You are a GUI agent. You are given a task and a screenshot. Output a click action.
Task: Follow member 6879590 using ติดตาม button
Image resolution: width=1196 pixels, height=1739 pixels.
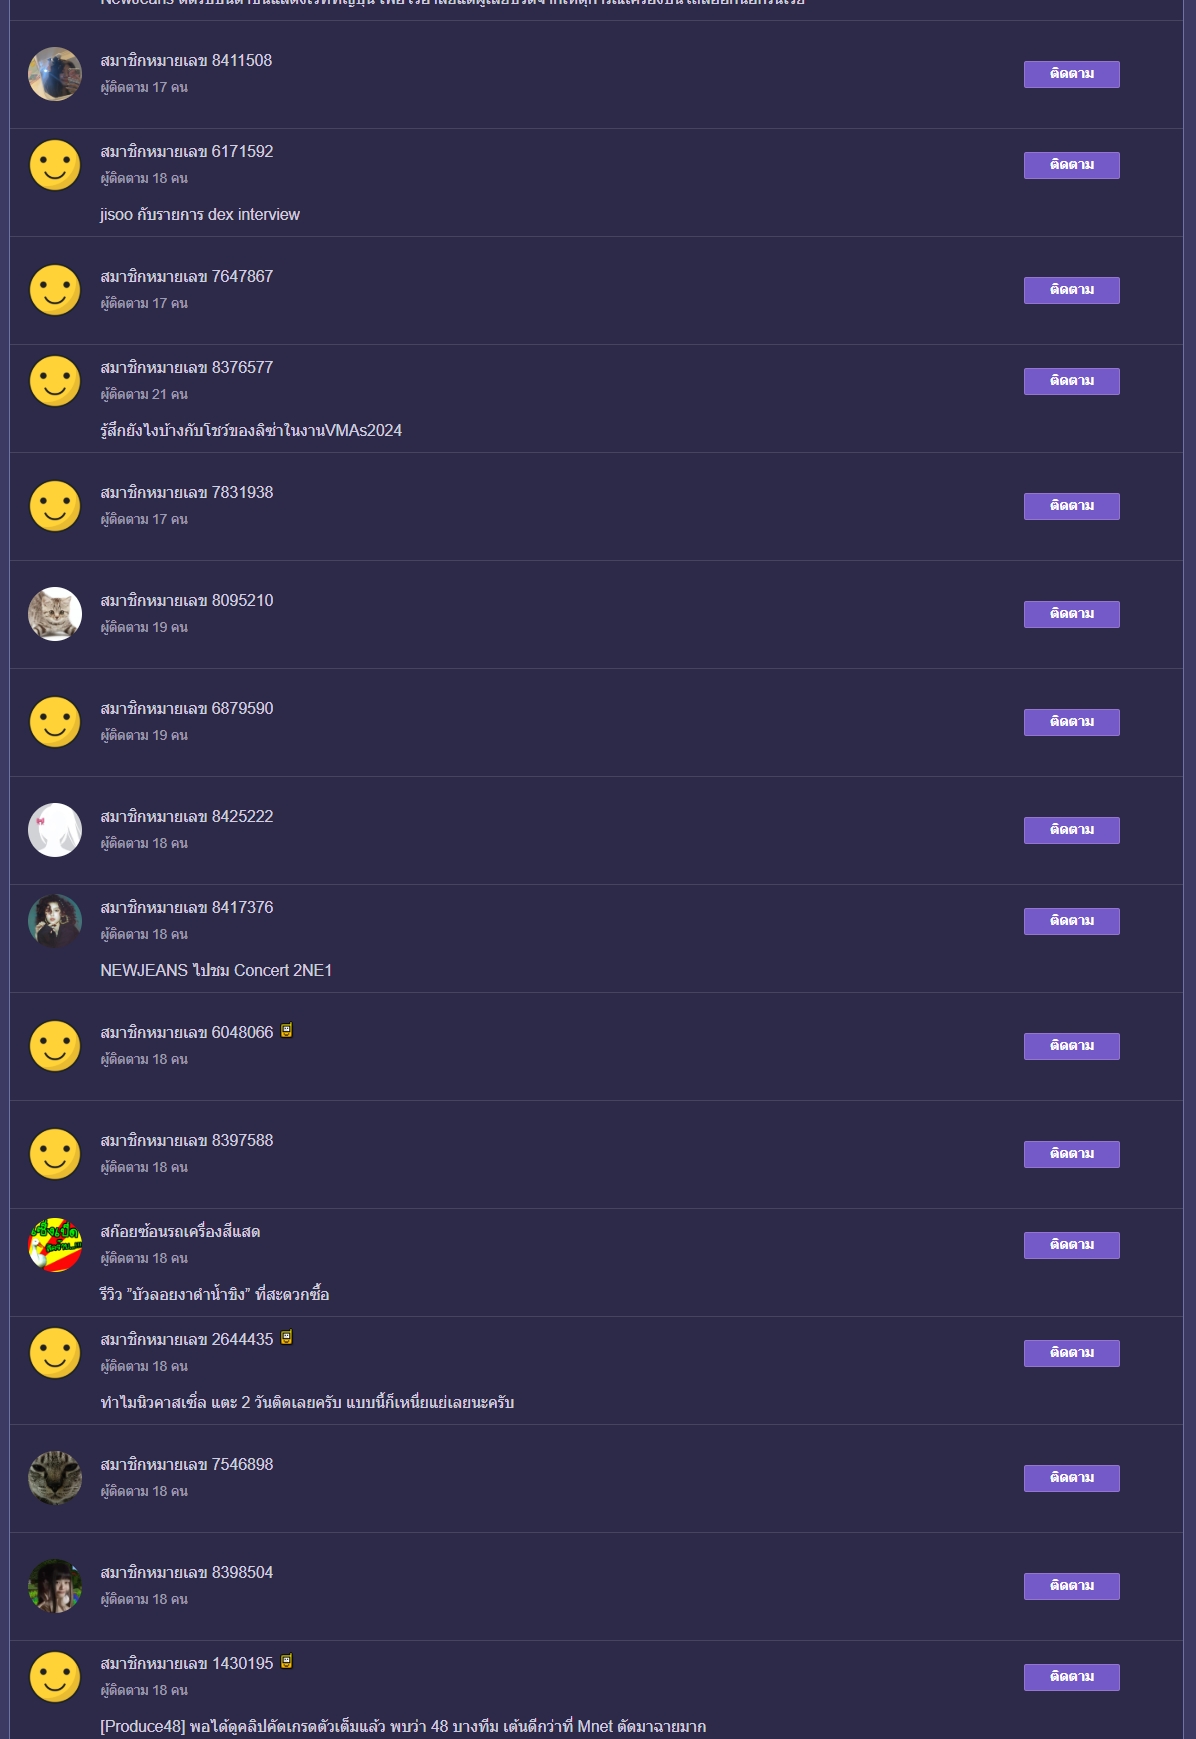[x=1071, y=722]
